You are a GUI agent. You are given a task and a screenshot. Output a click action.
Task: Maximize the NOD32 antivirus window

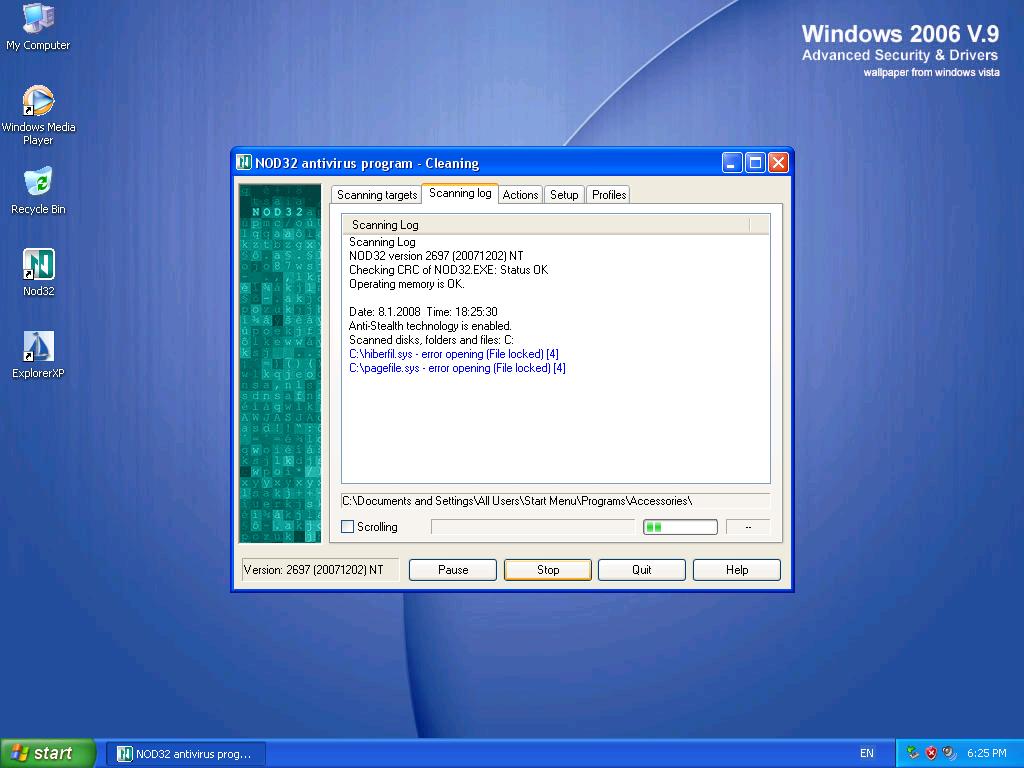tap(755, 163)
